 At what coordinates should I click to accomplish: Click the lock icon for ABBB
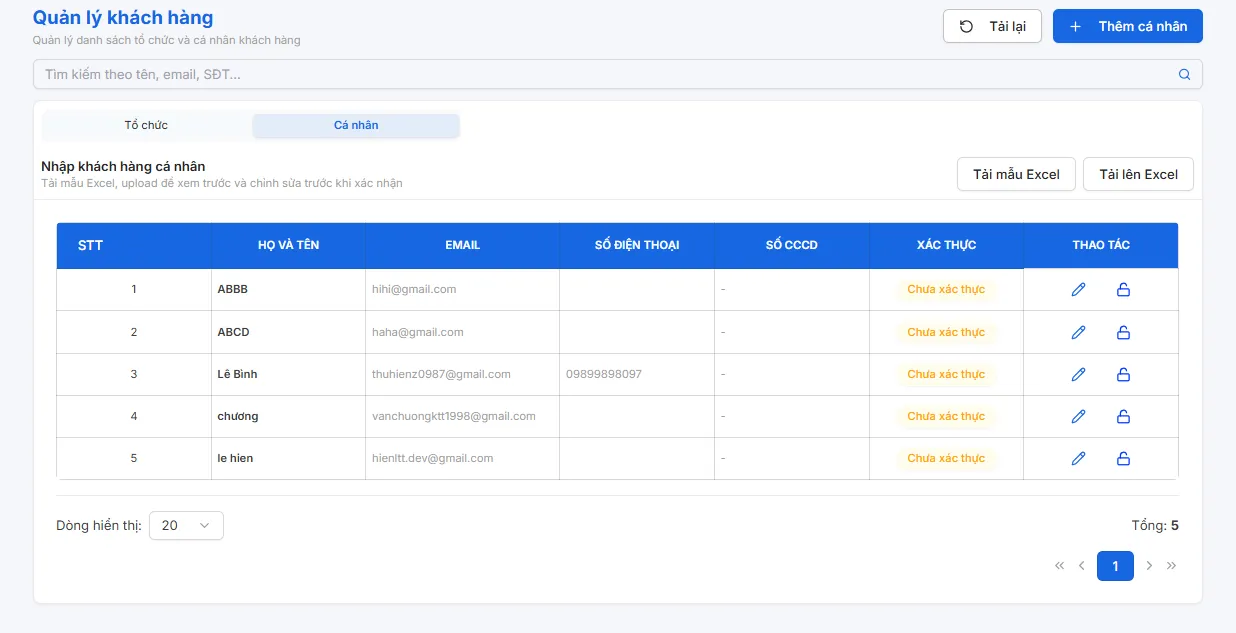[1123, 290]
